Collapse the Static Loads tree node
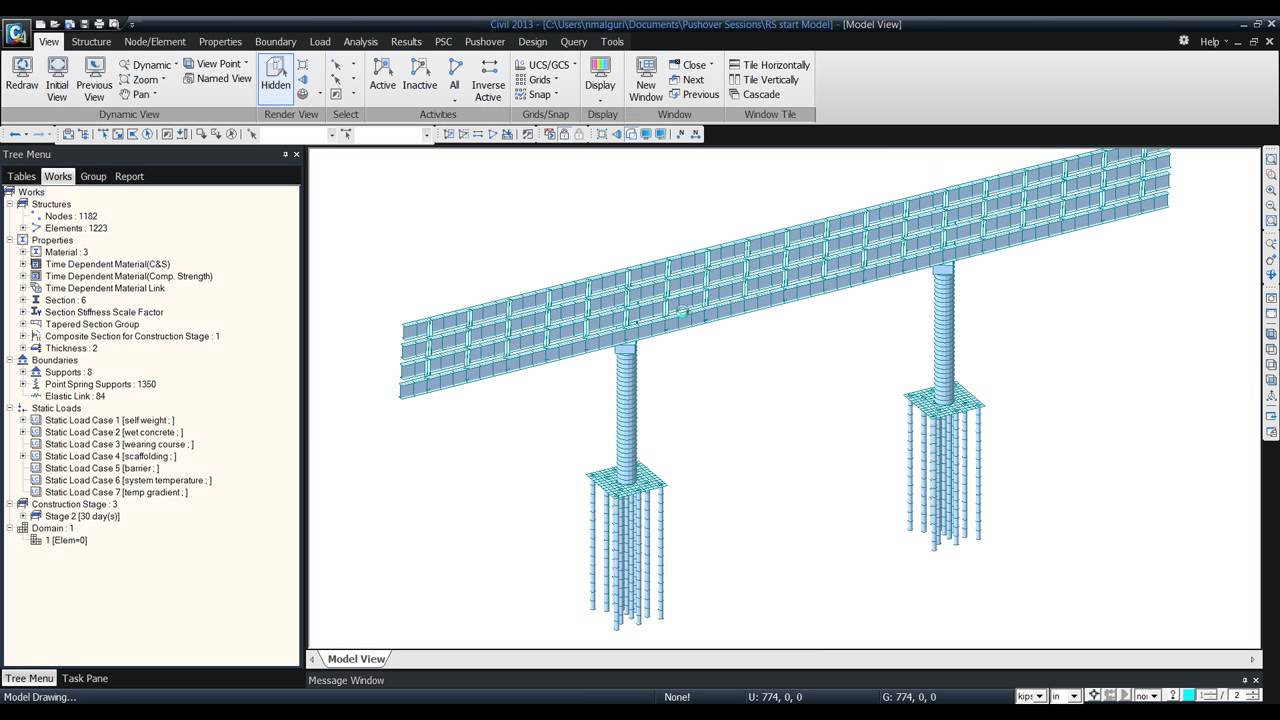 pyautogui.click(x=10, y=408)
